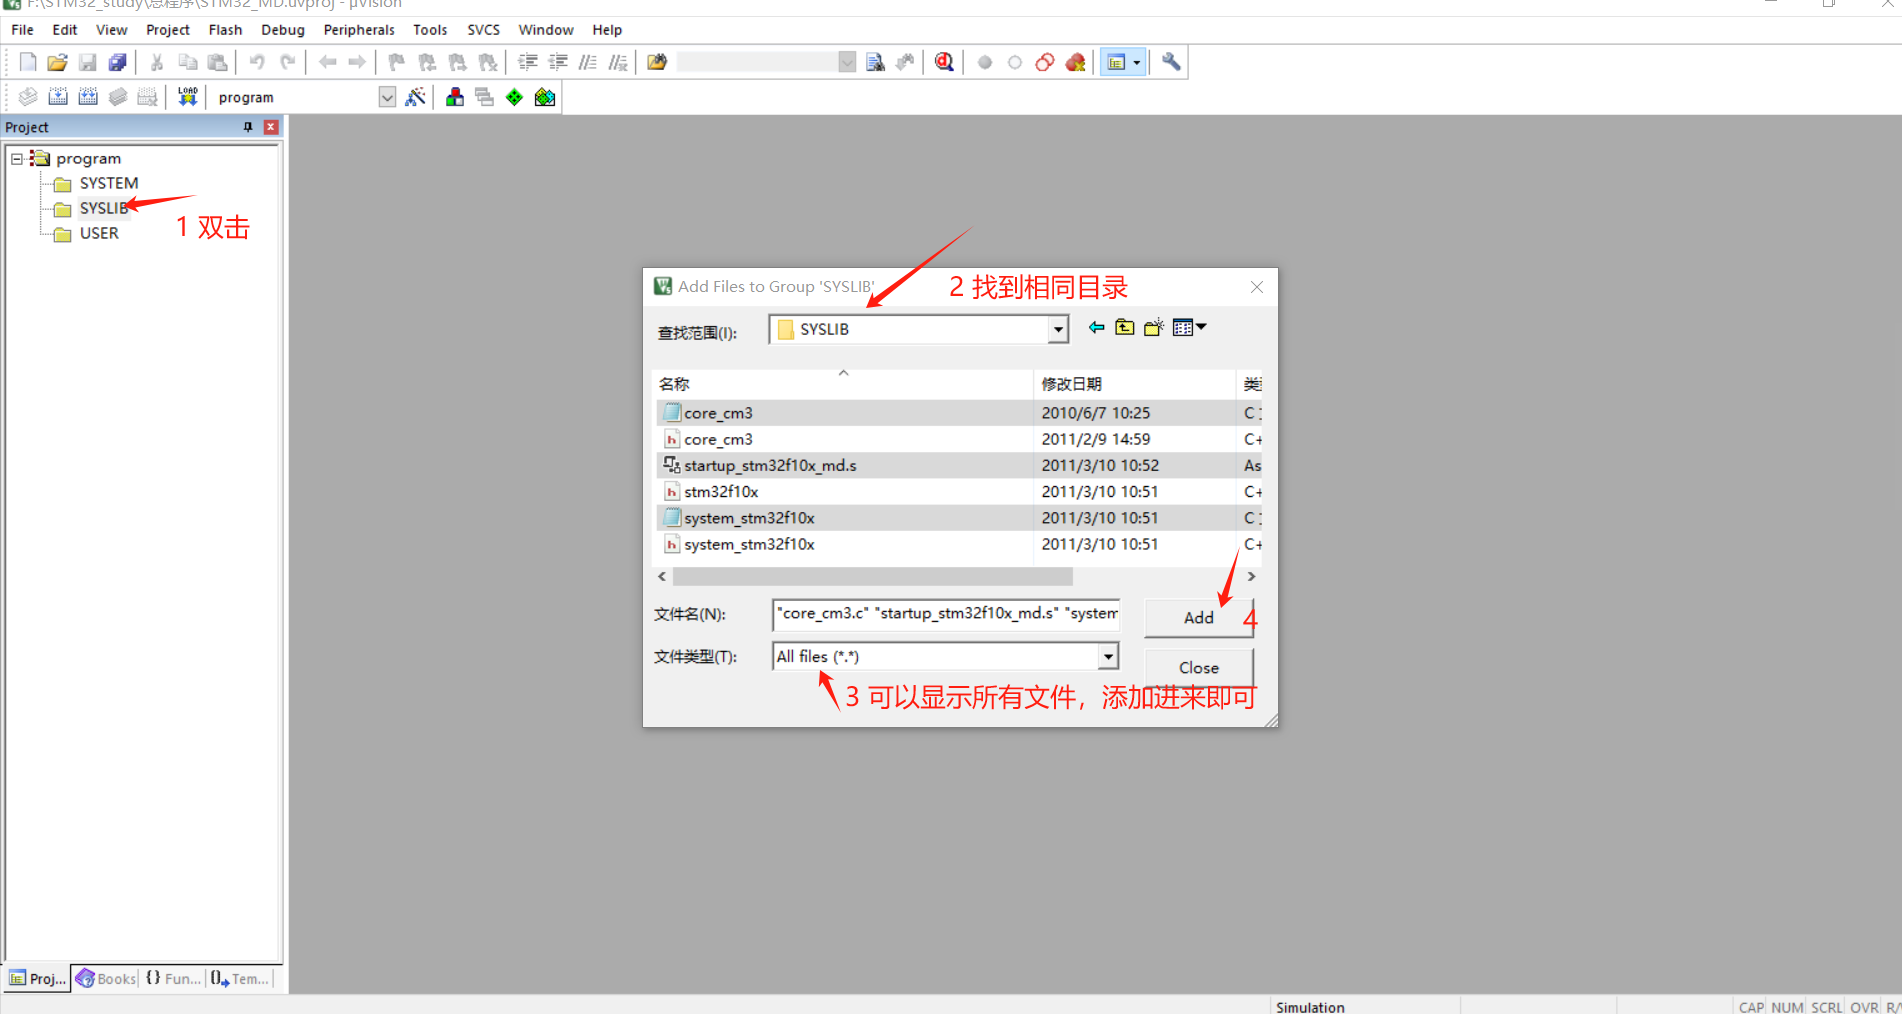The image size is (1902, 1014).
Task: Close the Project panel
Action: [270, 127]
